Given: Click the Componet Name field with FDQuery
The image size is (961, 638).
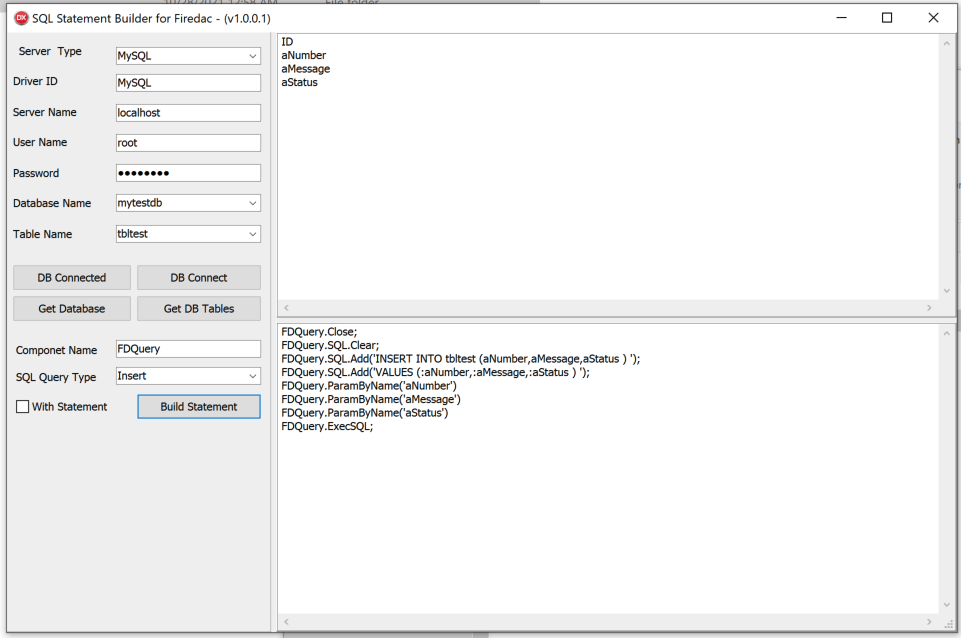Looking at the screenshot, I should click(188, 349).
